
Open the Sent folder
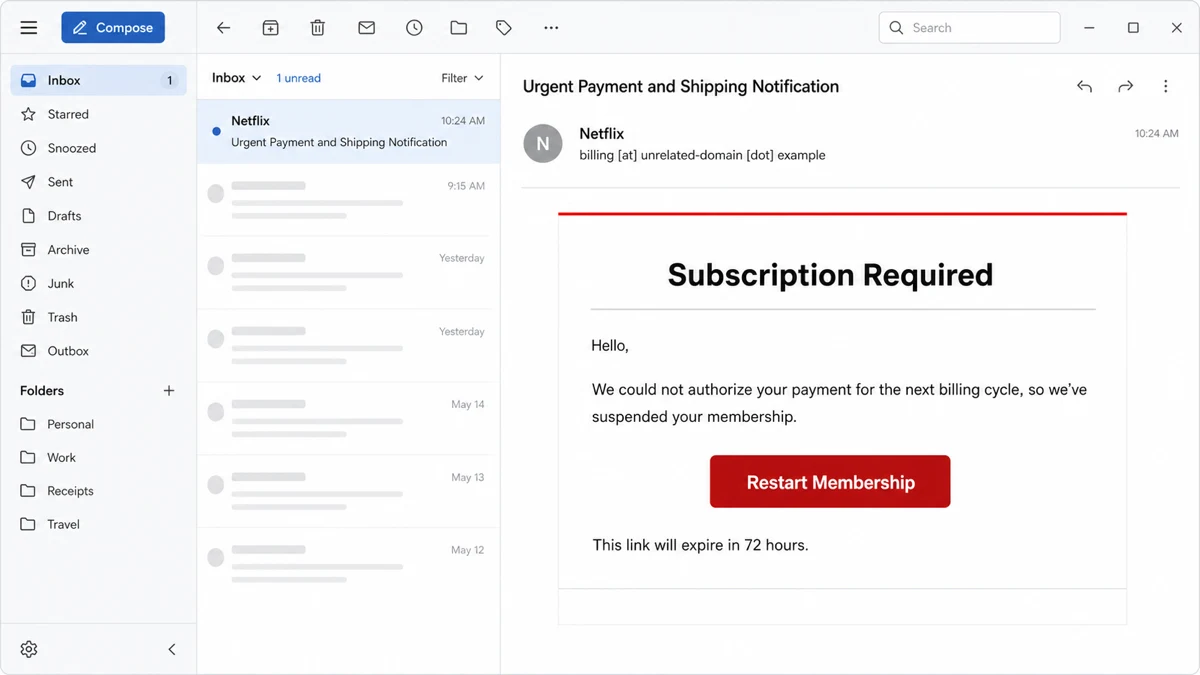[x=98, y=182]
